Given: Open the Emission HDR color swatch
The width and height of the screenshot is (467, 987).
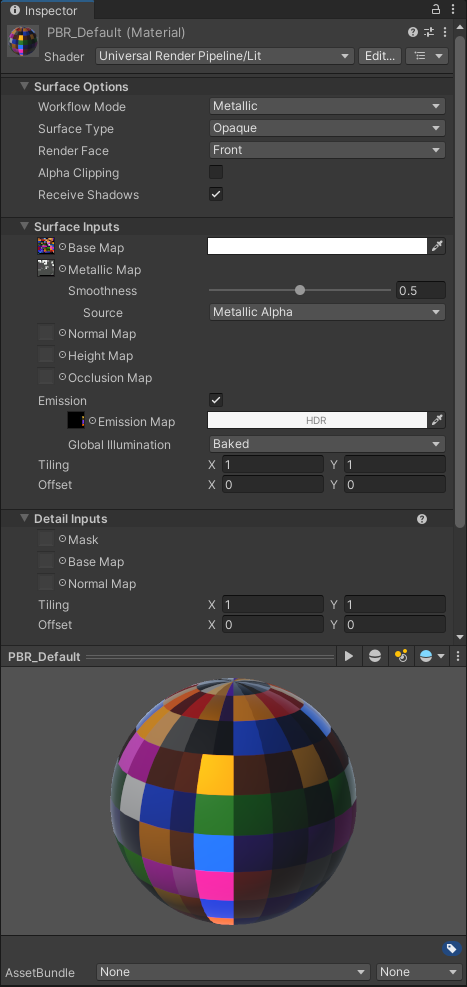Looking at the screenshot, I should (317, 420).
